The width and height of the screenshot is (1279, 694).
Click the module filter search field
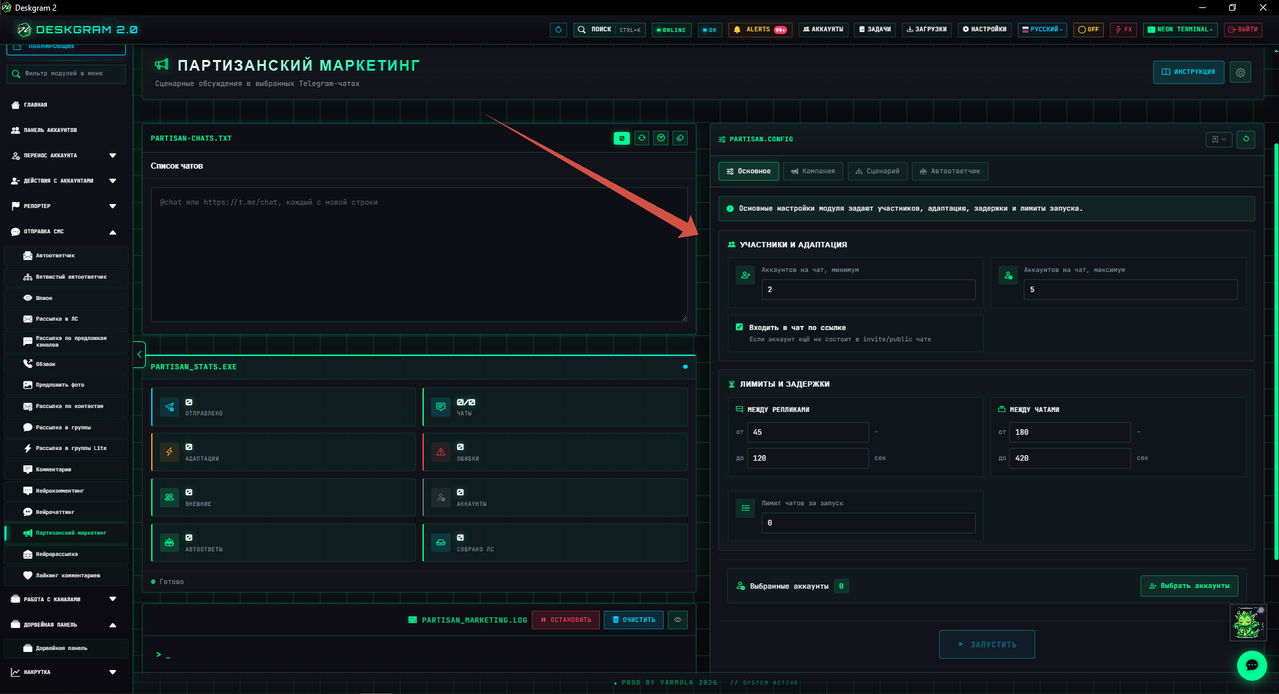pyautogui.click(x=66, y=73)
